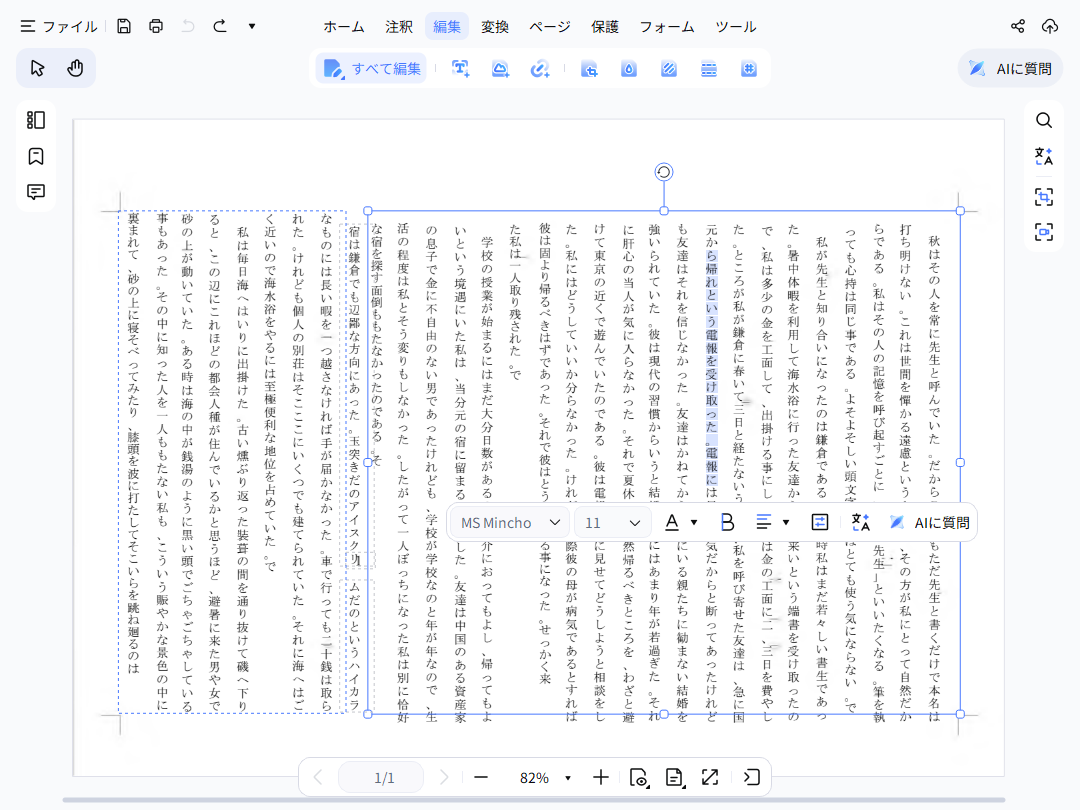Image resolution: width=1080 pixels, height=810 pixels.
Task: Expand the quick access toolbar dropdown arrow
Action: [252, 26]
